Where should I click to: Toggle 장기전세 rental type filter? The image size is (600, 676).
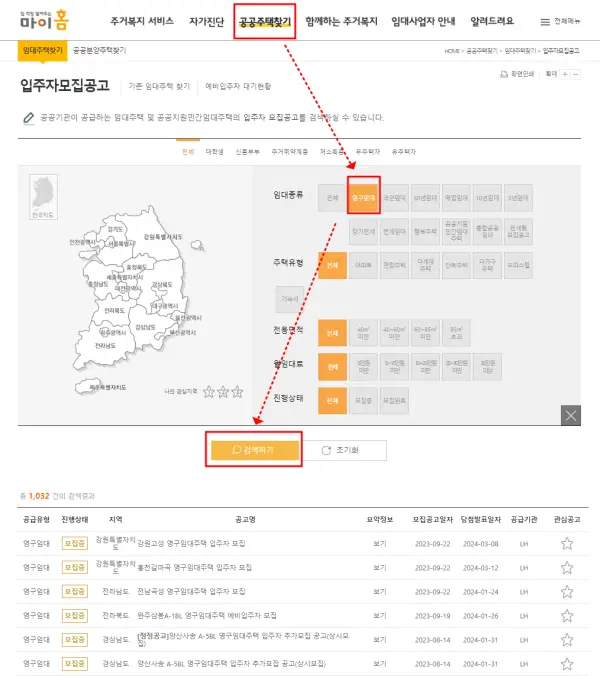[x=363, y=232]
